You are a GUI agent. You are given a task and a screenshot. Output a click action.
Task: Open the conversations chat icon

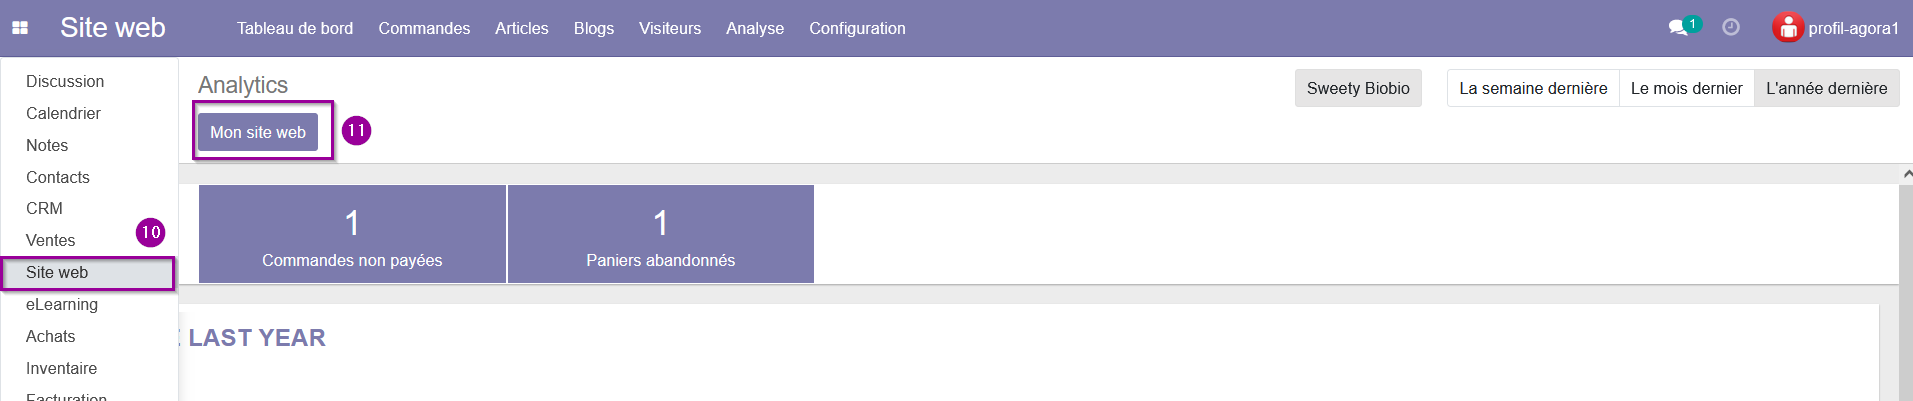coord(1679,28)
